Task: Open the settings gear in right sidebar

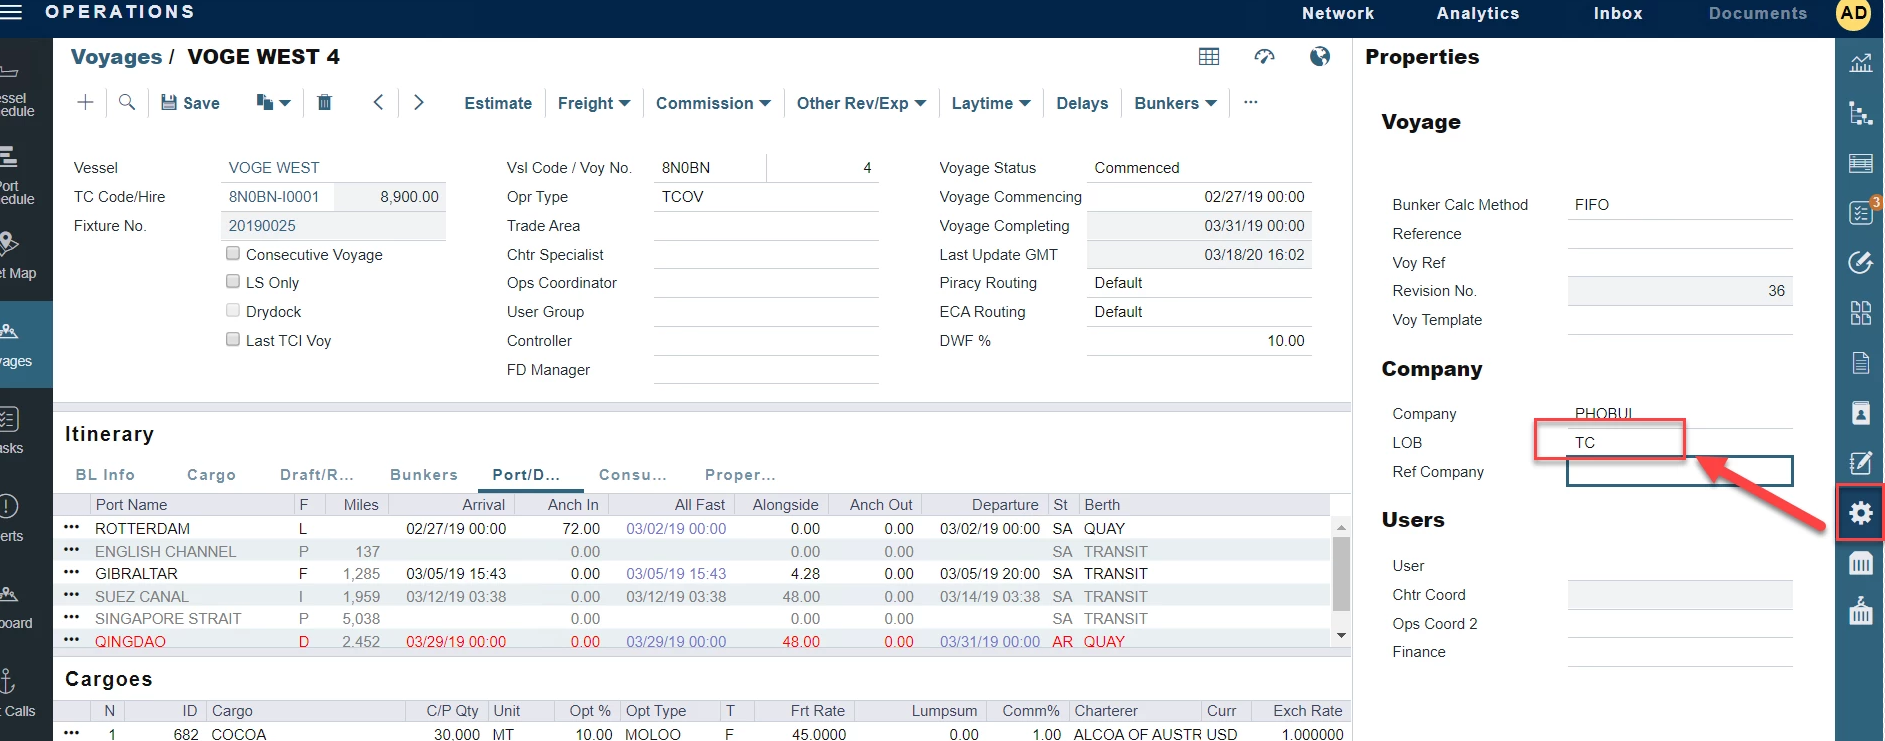Action: (1860, 513)
